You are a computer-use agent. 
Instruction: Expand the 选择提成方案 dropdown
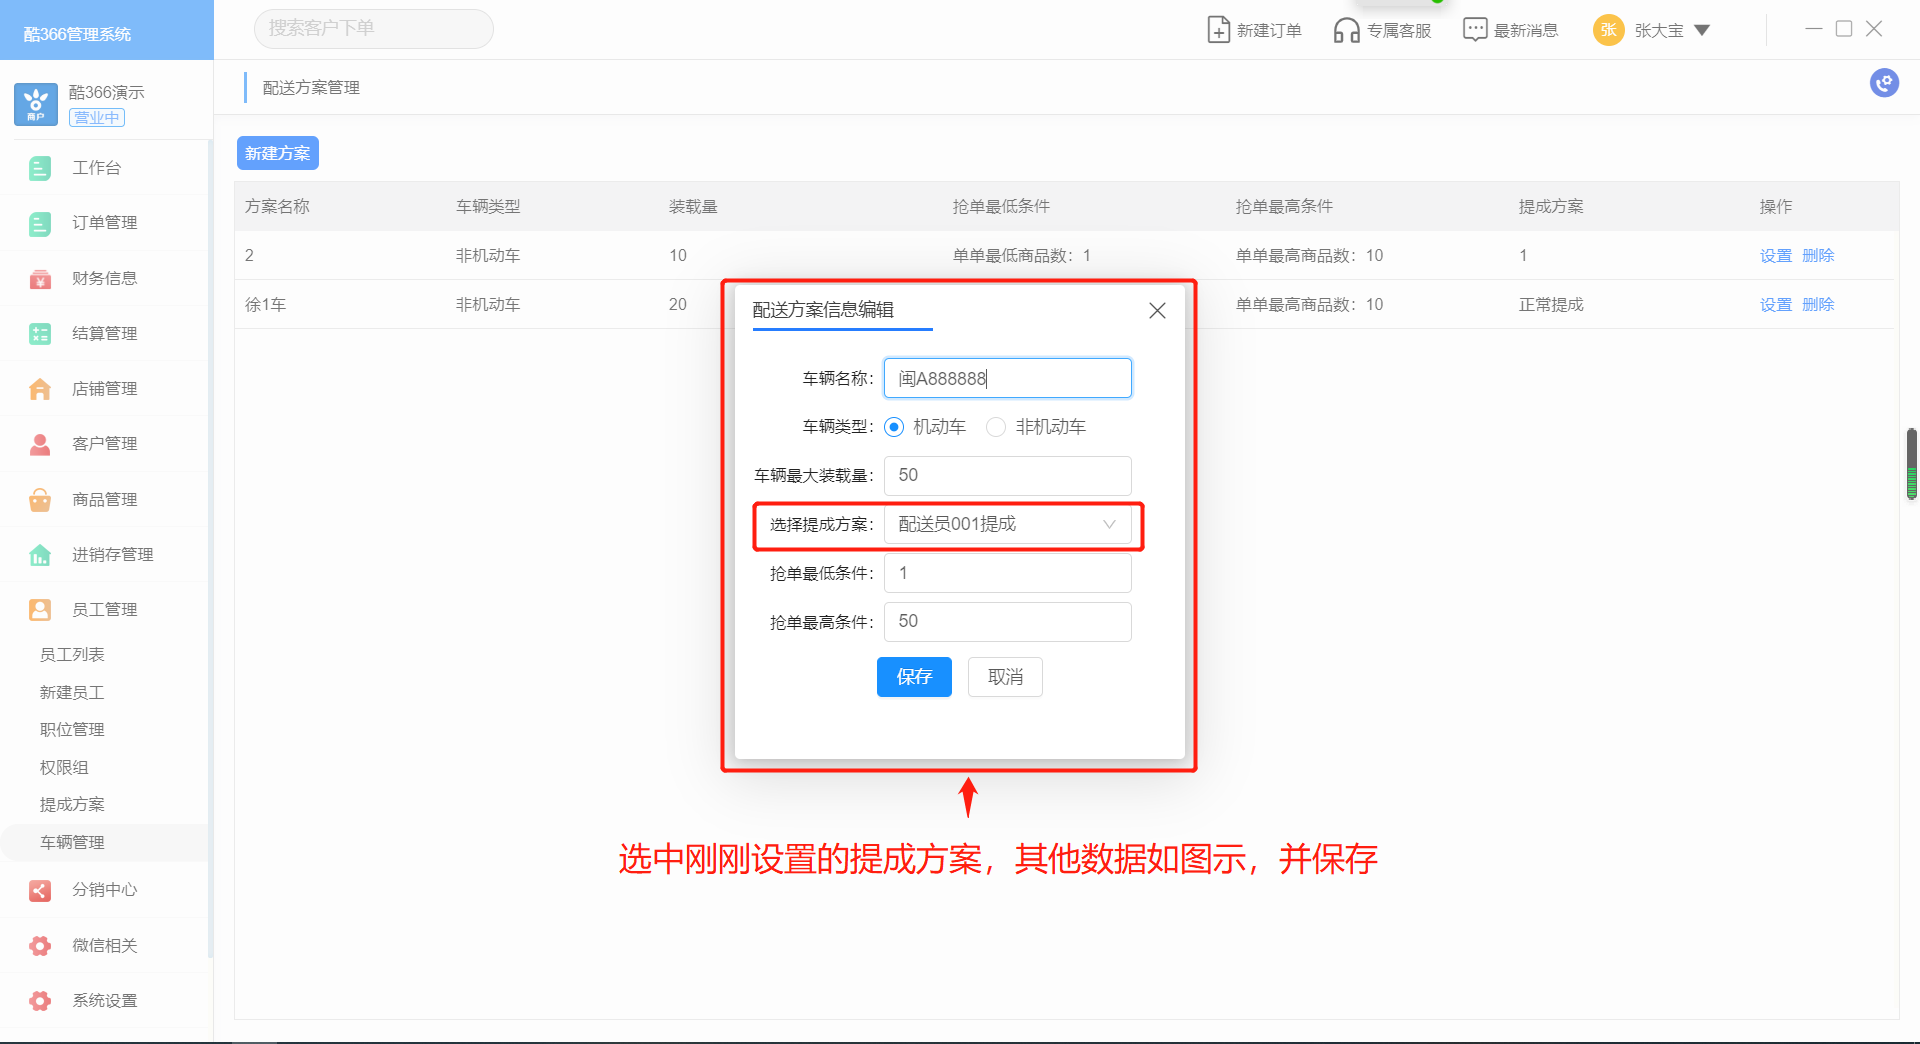[x=1007, y=525]
